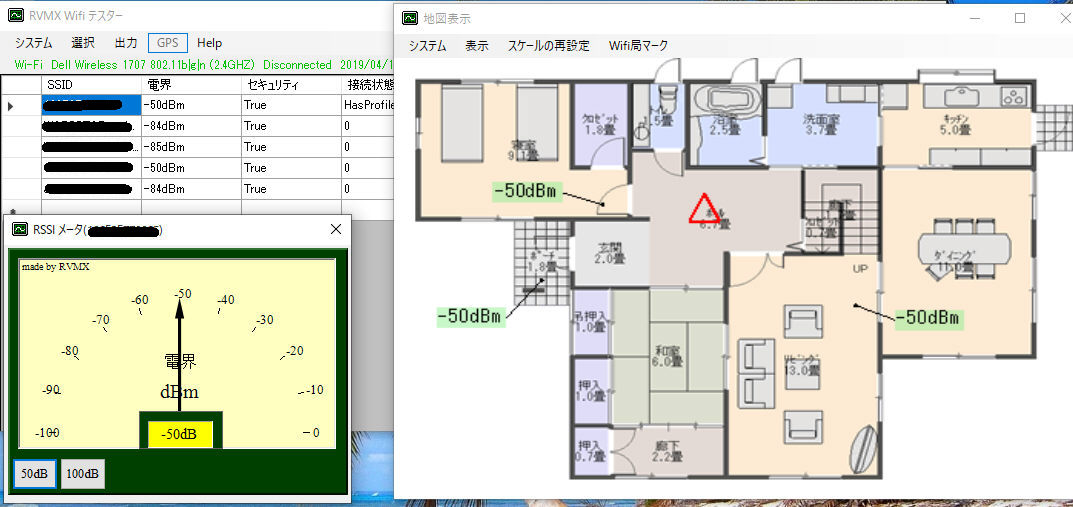Open the 出力 menu in Wifi tester

click(126, 43)
